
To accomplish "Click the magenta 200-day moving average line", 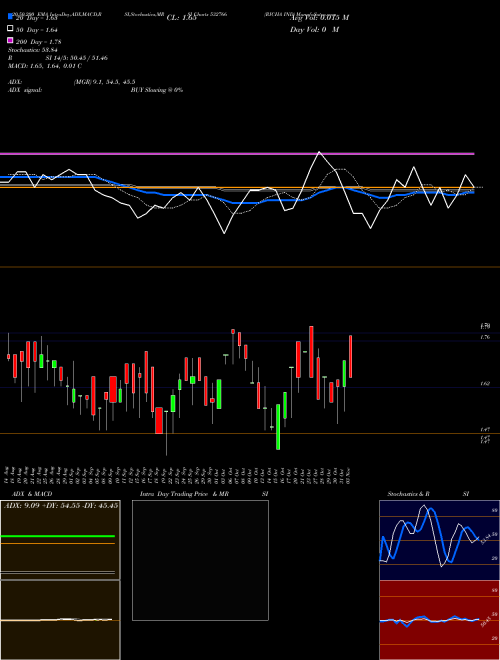I will coord(237,154).
